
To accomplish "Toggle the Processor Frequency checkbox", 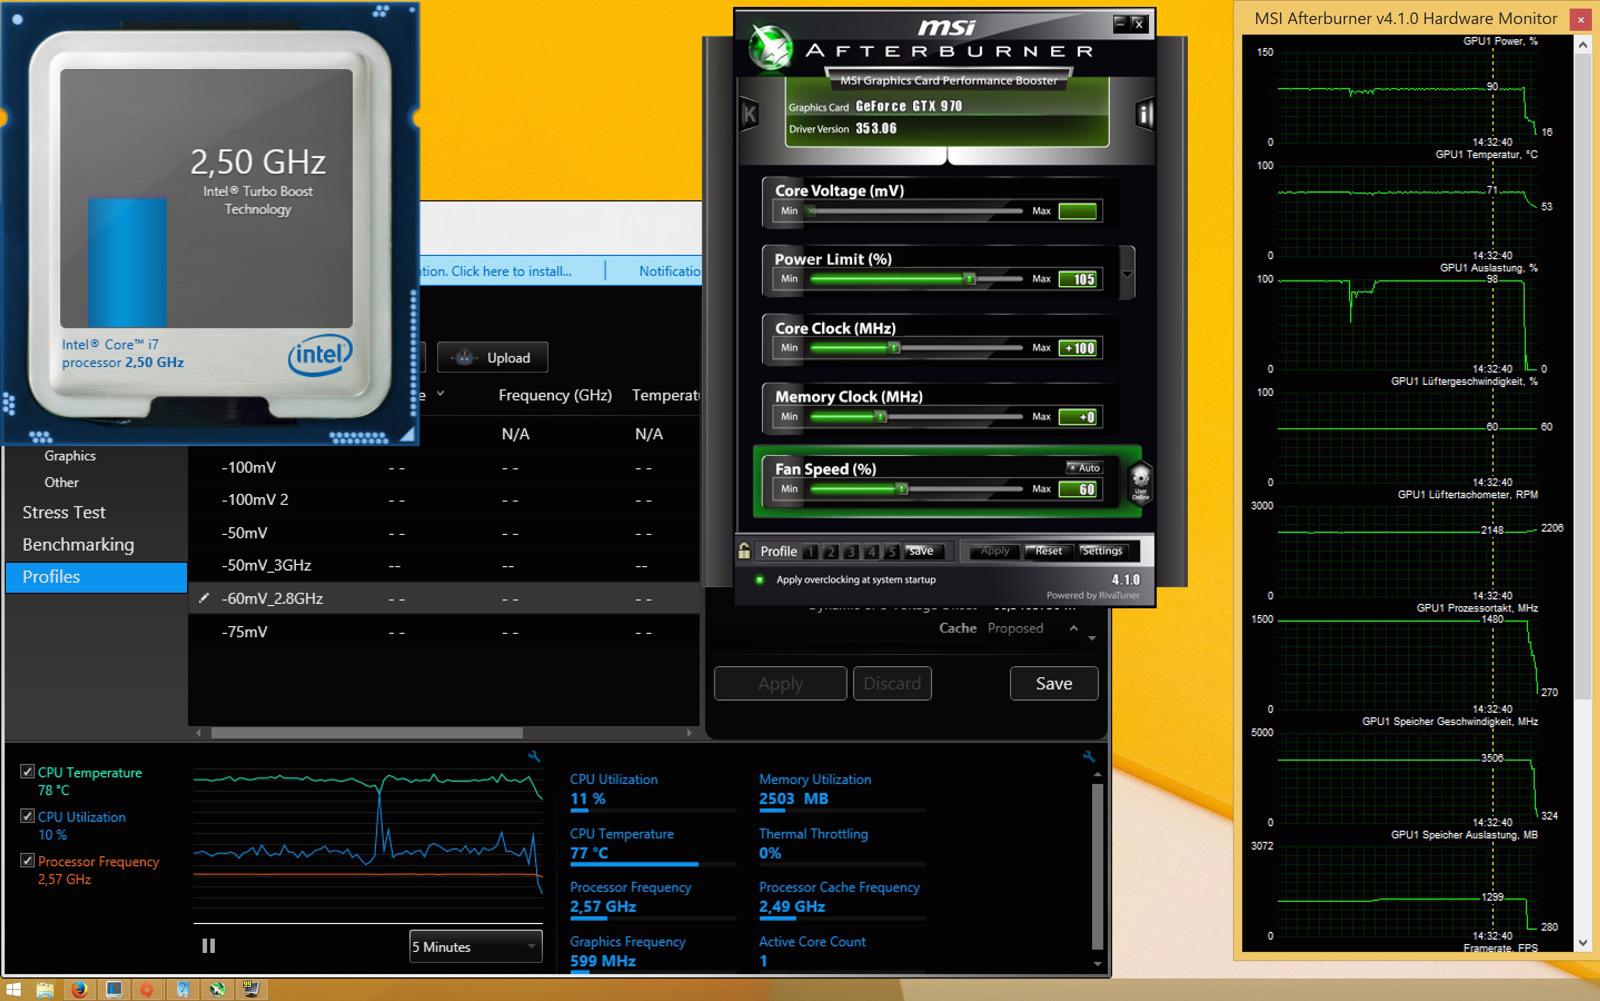I will (x=28, y=860).
